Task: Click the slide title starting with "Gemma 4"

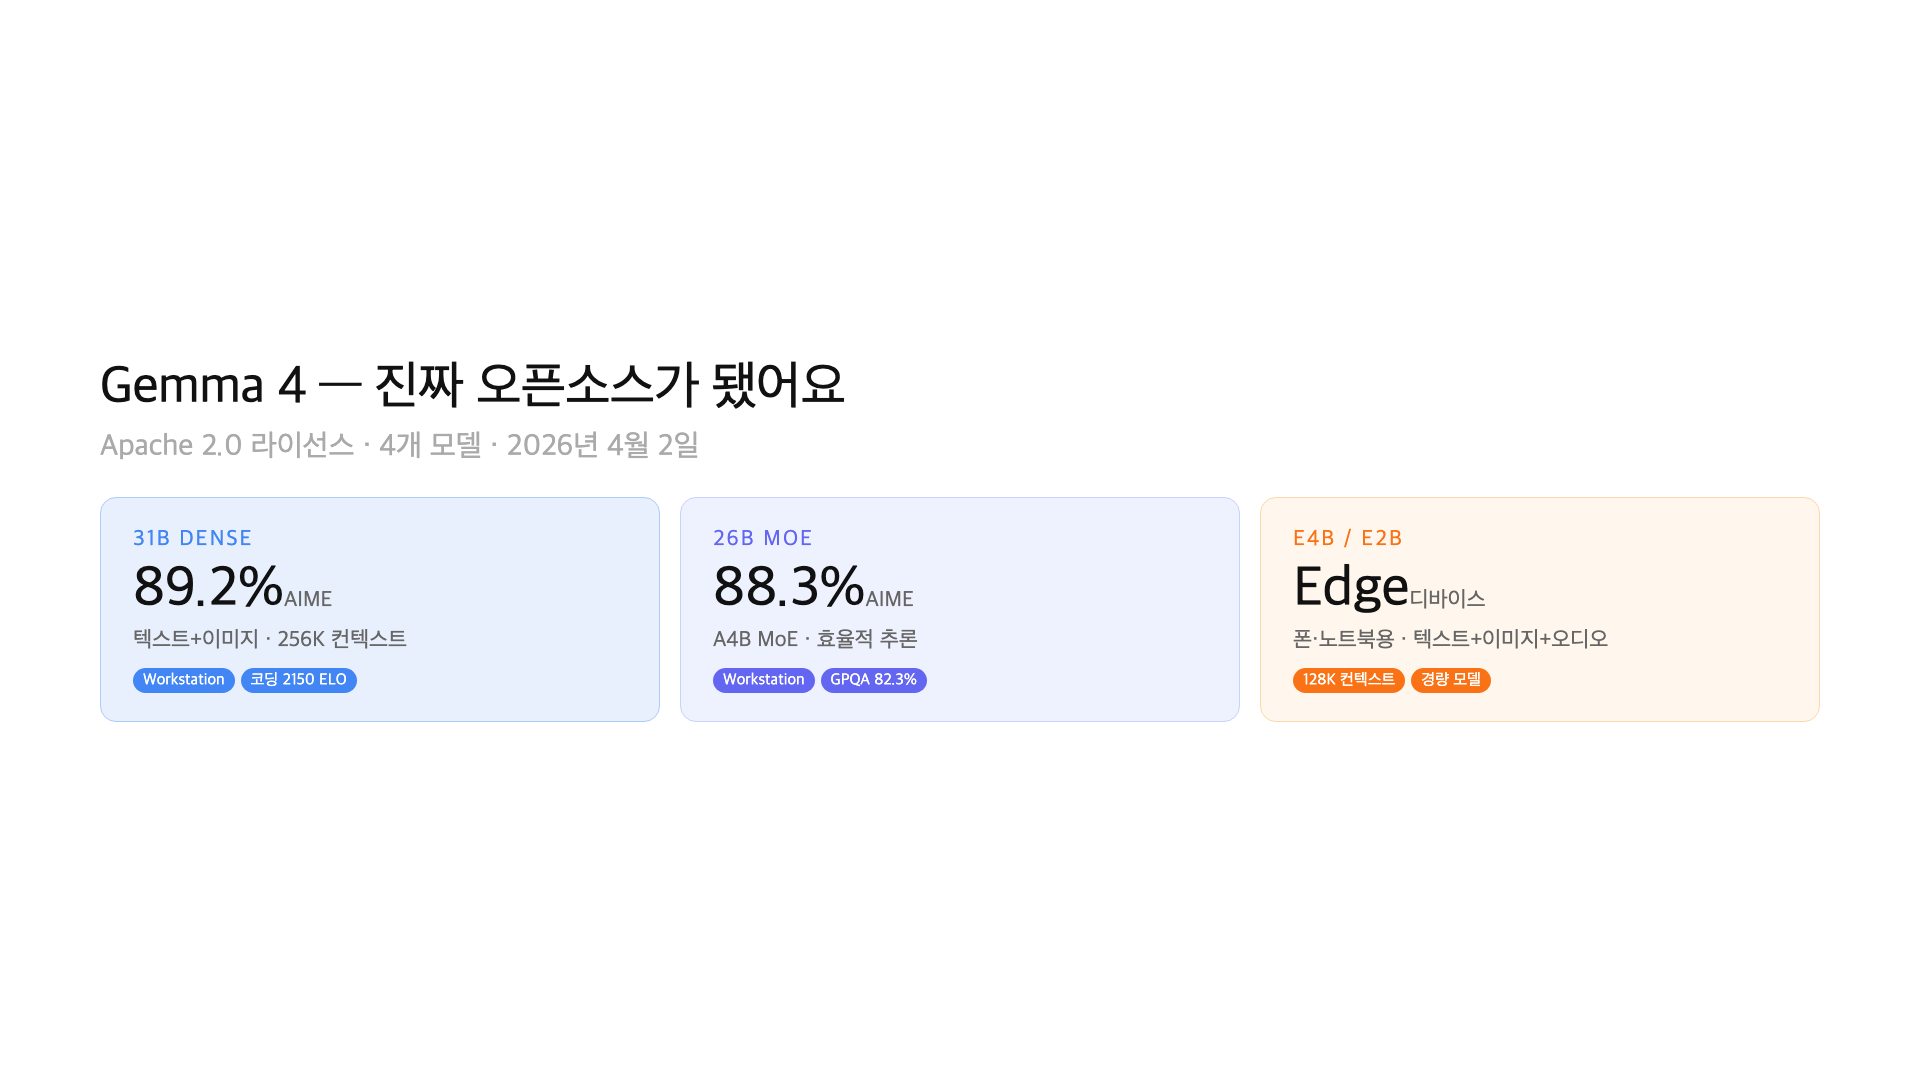Action: pos(472,385)
